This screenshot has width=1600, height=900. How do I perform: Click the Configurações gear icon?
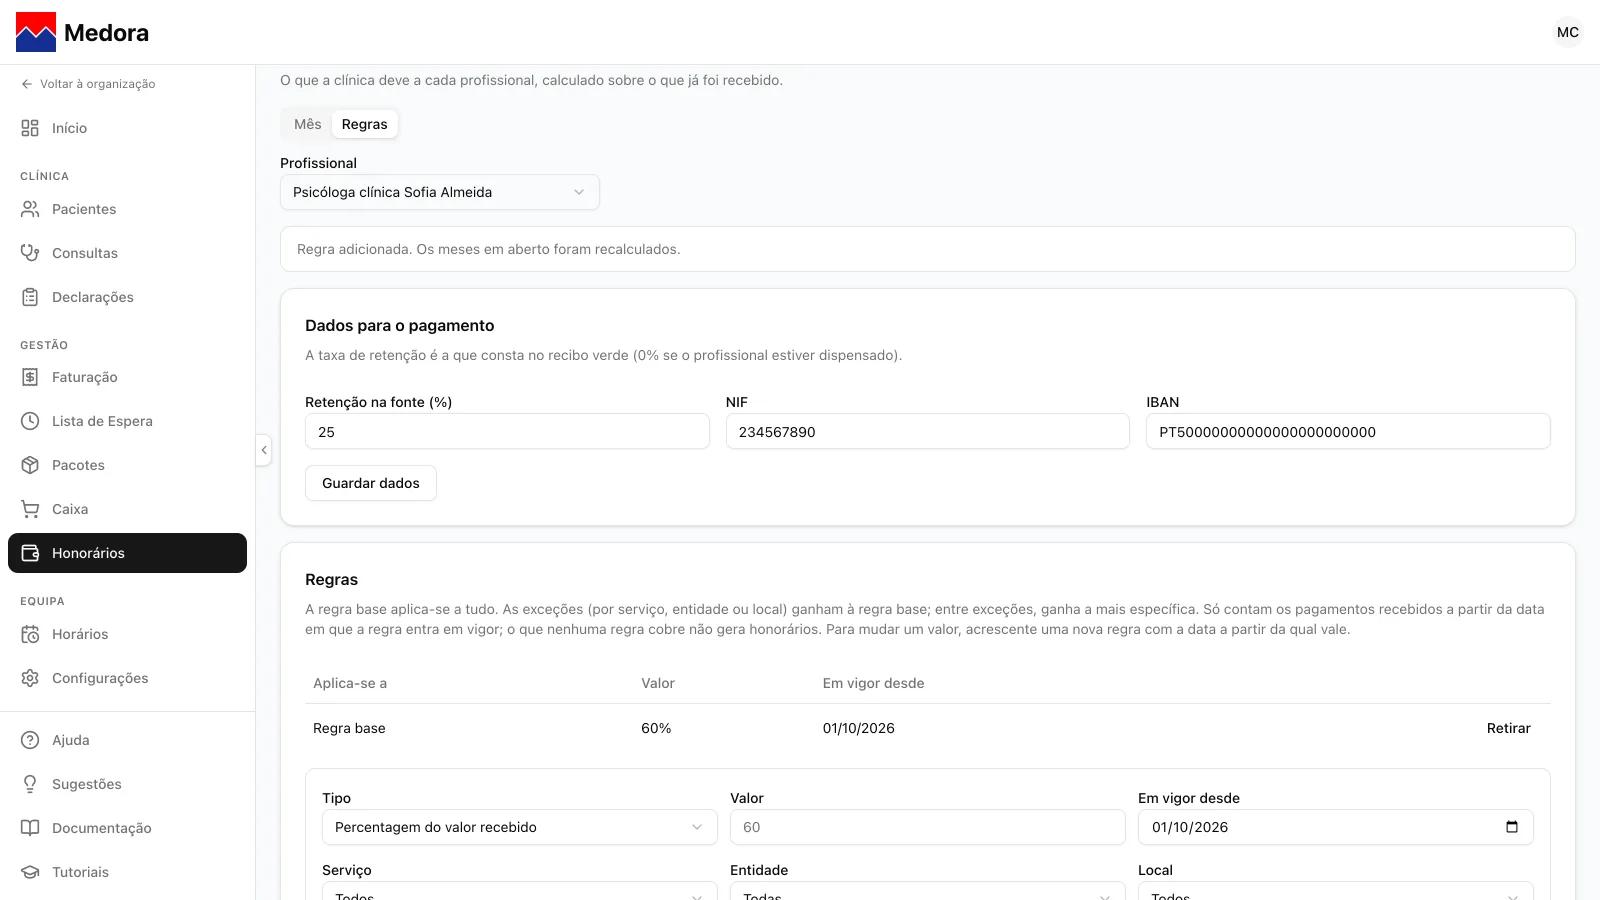tap(30, 678)
